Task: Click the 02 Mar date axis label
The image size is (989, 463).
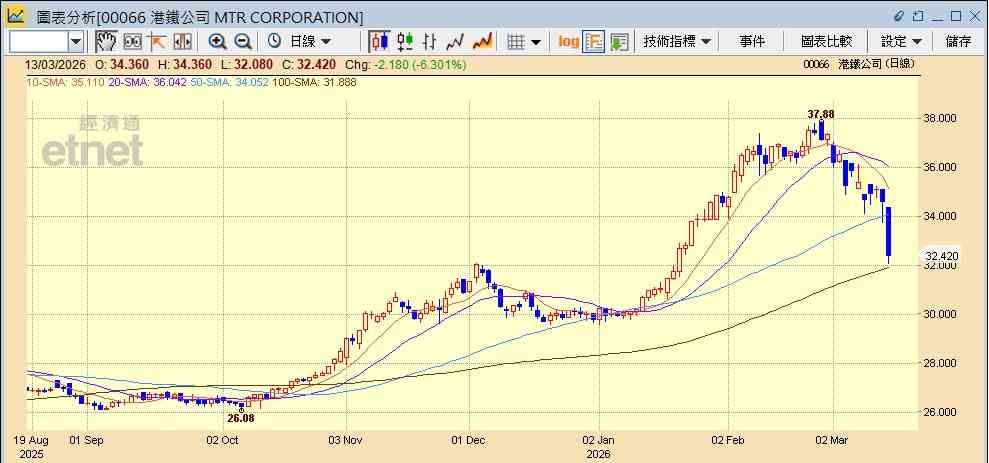Action: click(x=833, y=440)
